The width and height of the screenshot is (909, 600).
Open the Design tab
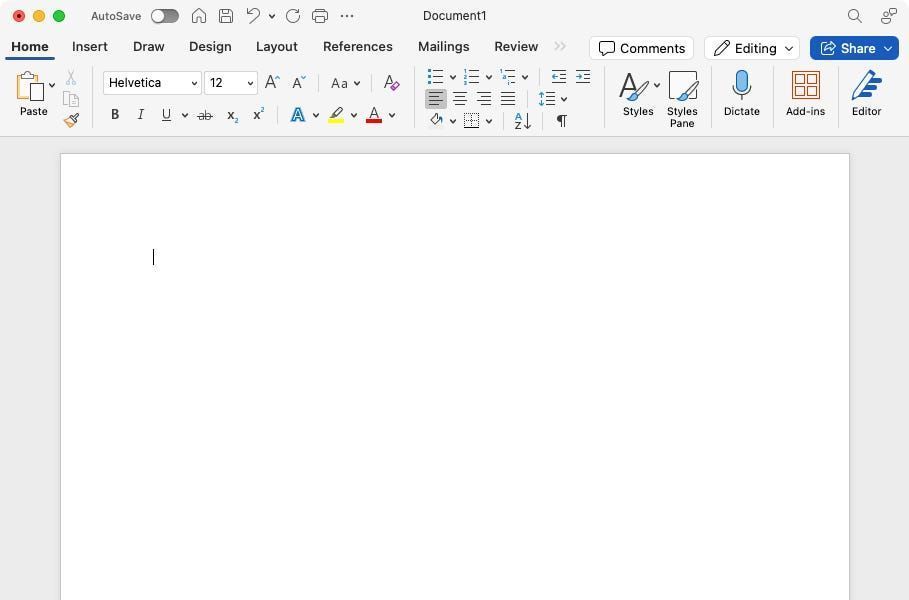[x=210, y=46]
